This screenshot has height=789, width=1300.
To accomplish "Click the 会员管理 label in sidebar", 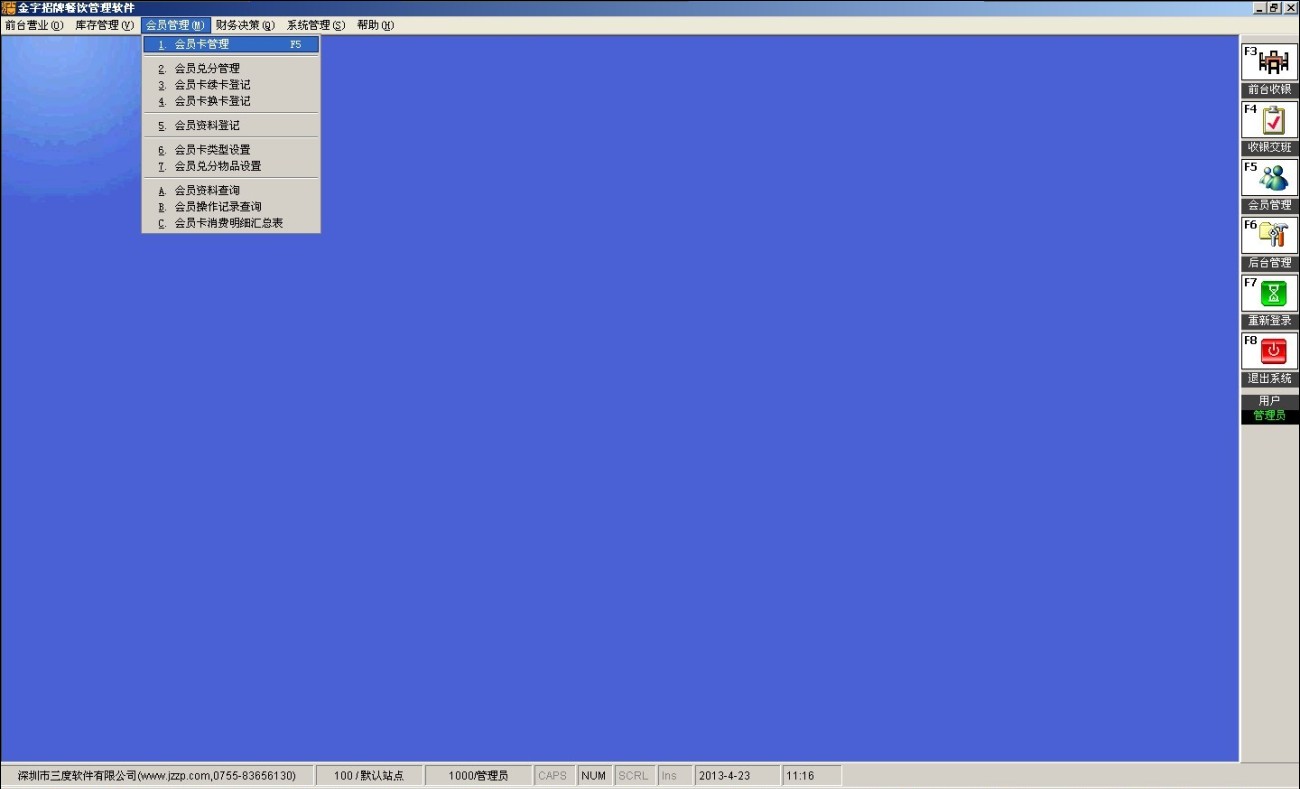I will click(1269, 205).
